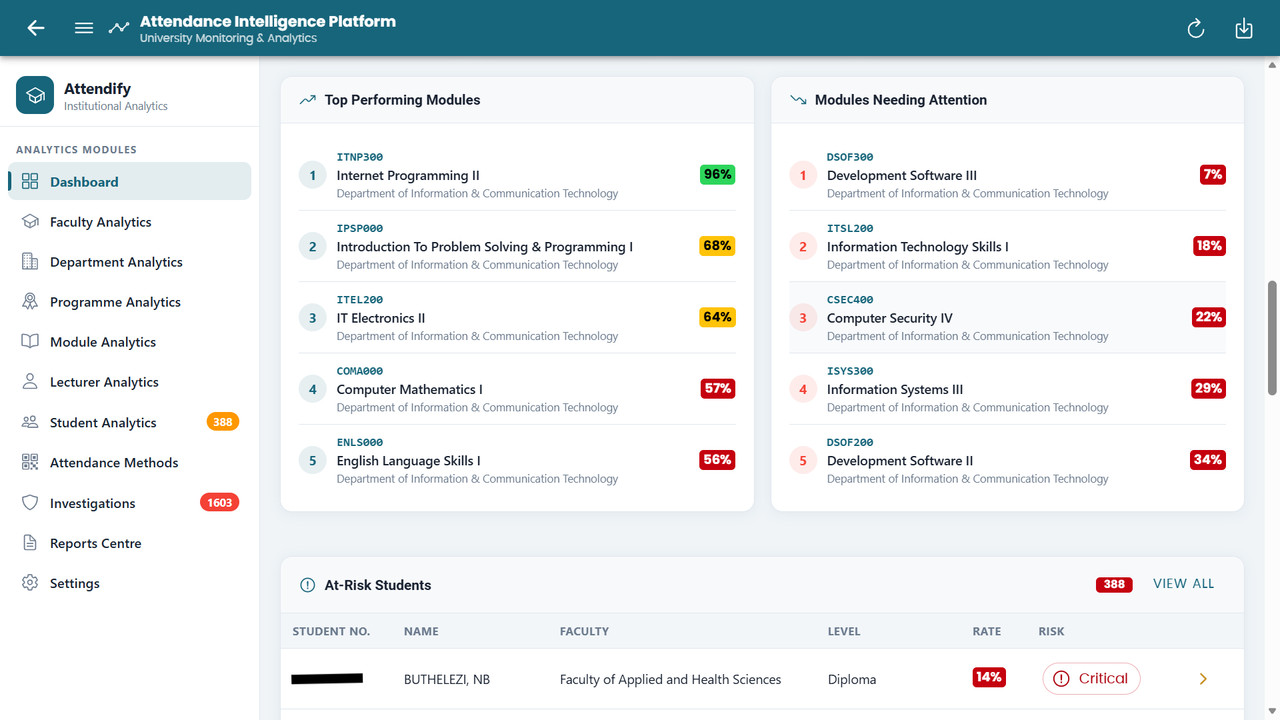Image resolution: width=1280 pixels, height=720 pixels.
Task: Open the Investigations section
Action: point(130,503)
